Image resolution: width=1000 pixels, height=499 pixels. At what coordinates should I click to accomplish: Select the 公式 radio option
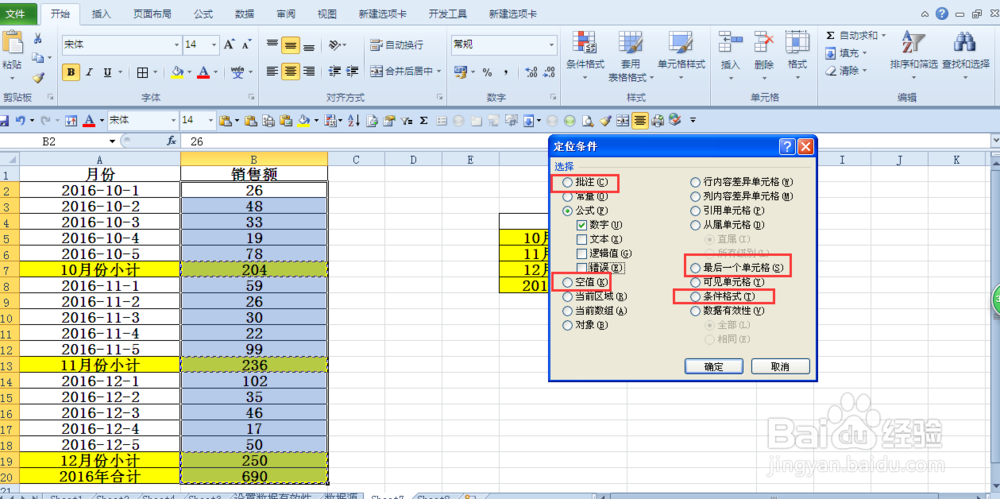pyautogui.click(x=567, y=211)
